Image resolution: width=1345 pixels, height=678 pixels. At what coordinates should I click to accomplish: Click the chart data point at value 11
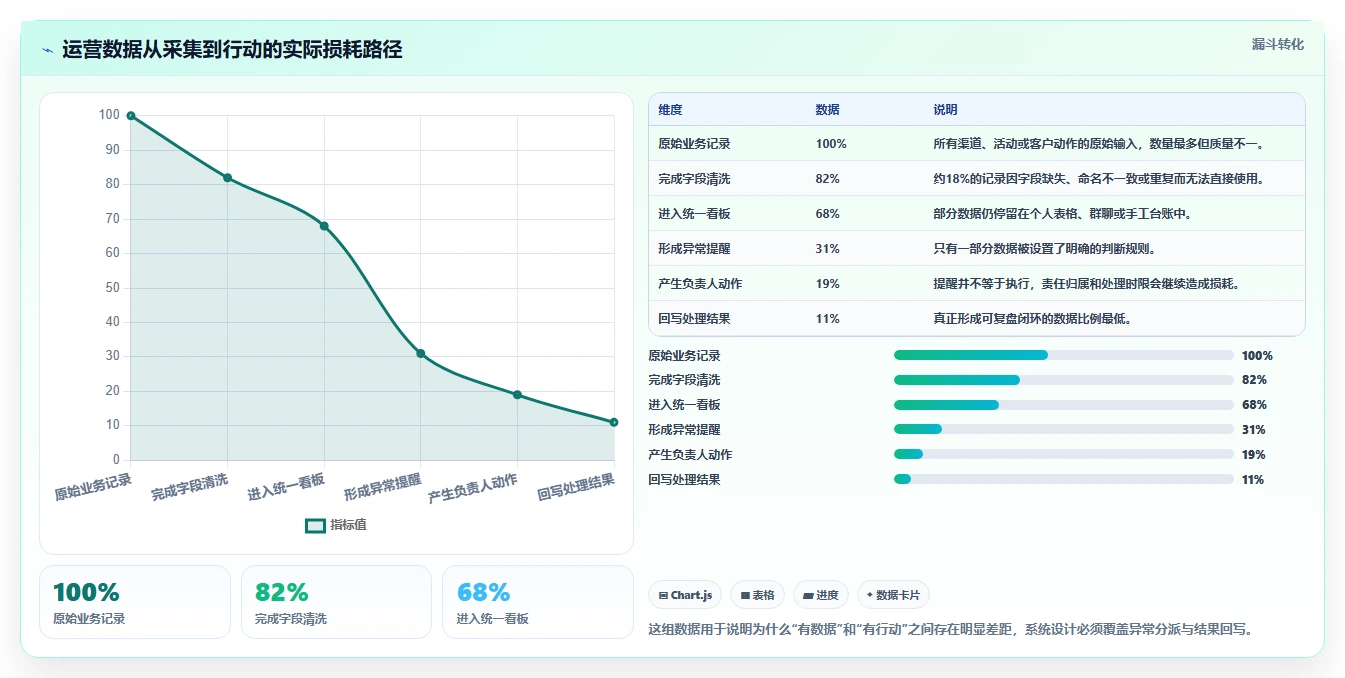tap(613, 422)
